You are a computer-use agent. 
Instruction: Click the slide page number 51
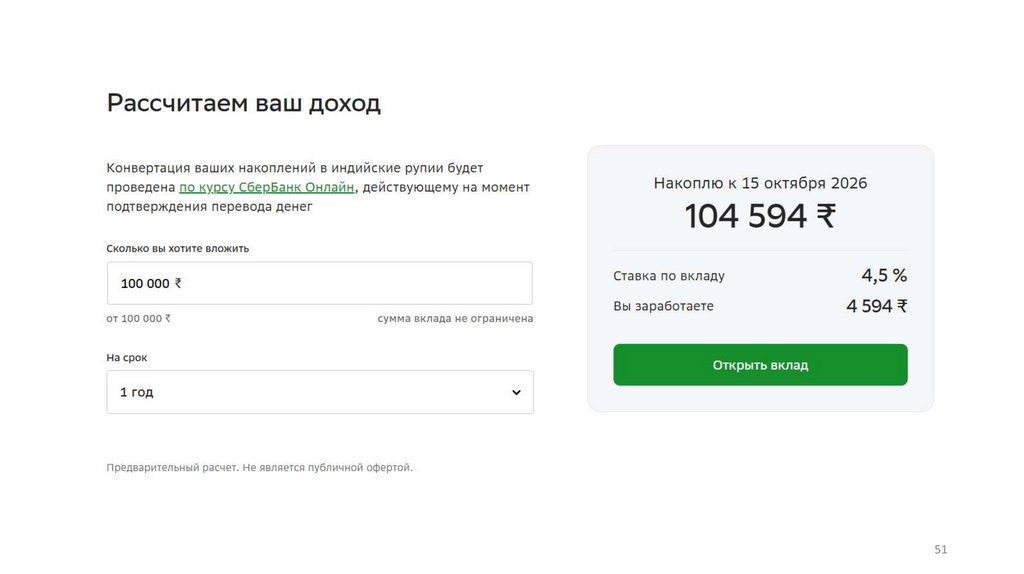940,549
